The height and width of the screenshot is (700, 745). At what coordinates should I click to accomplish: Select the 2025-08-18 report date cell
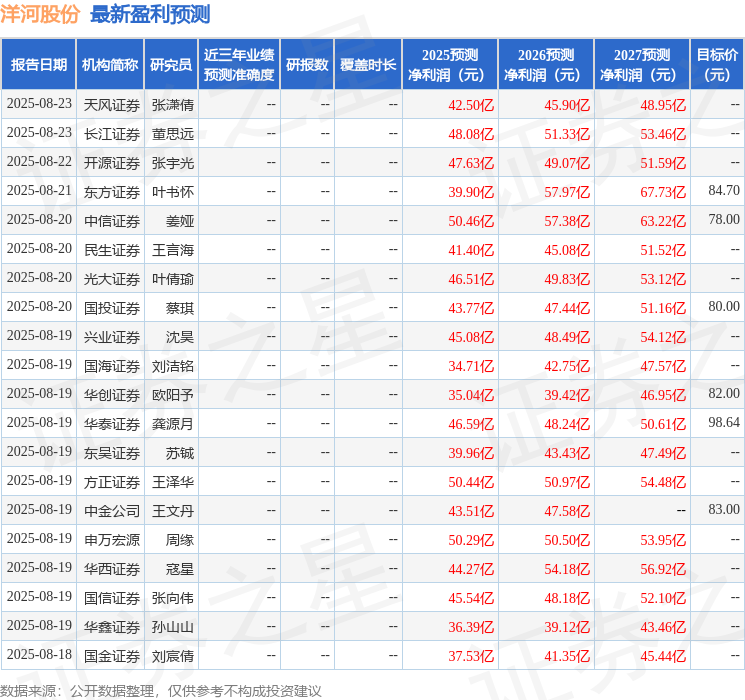pos(39,655)
